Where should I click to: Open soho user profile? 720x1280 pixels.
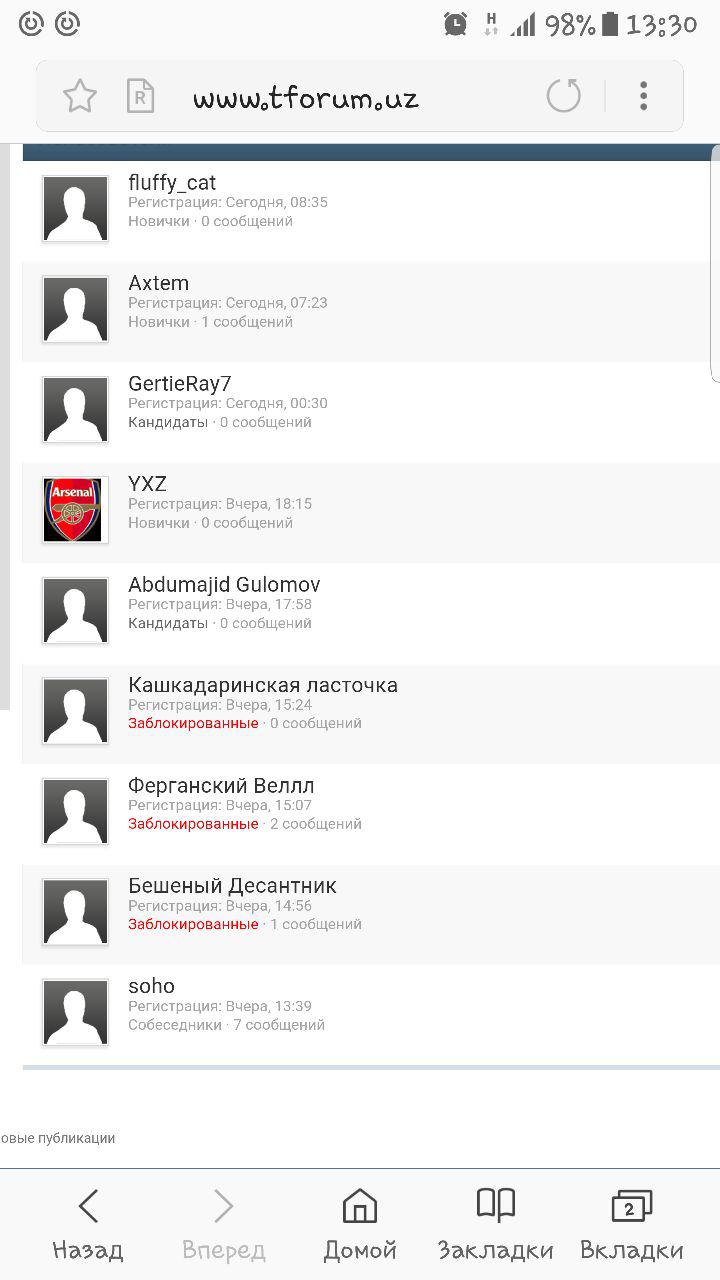(151, 986)
